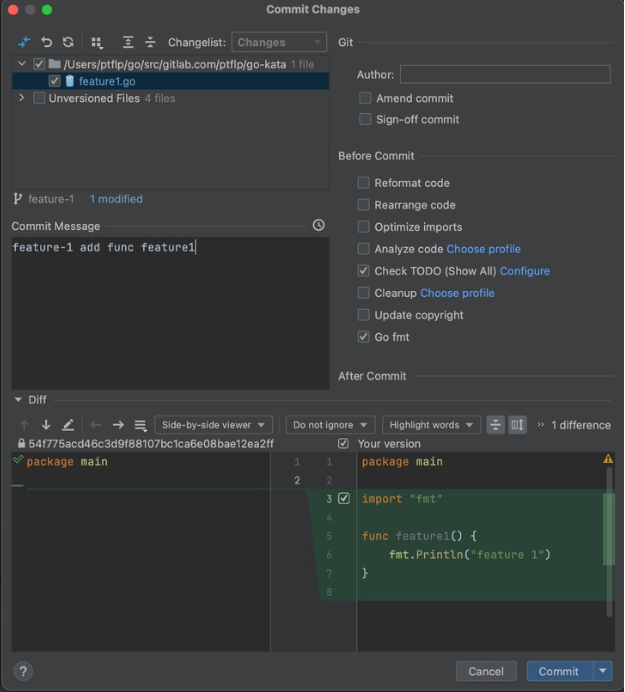Open commit message history clock icon
625x692 pixels.
click(x=318, y=226)
